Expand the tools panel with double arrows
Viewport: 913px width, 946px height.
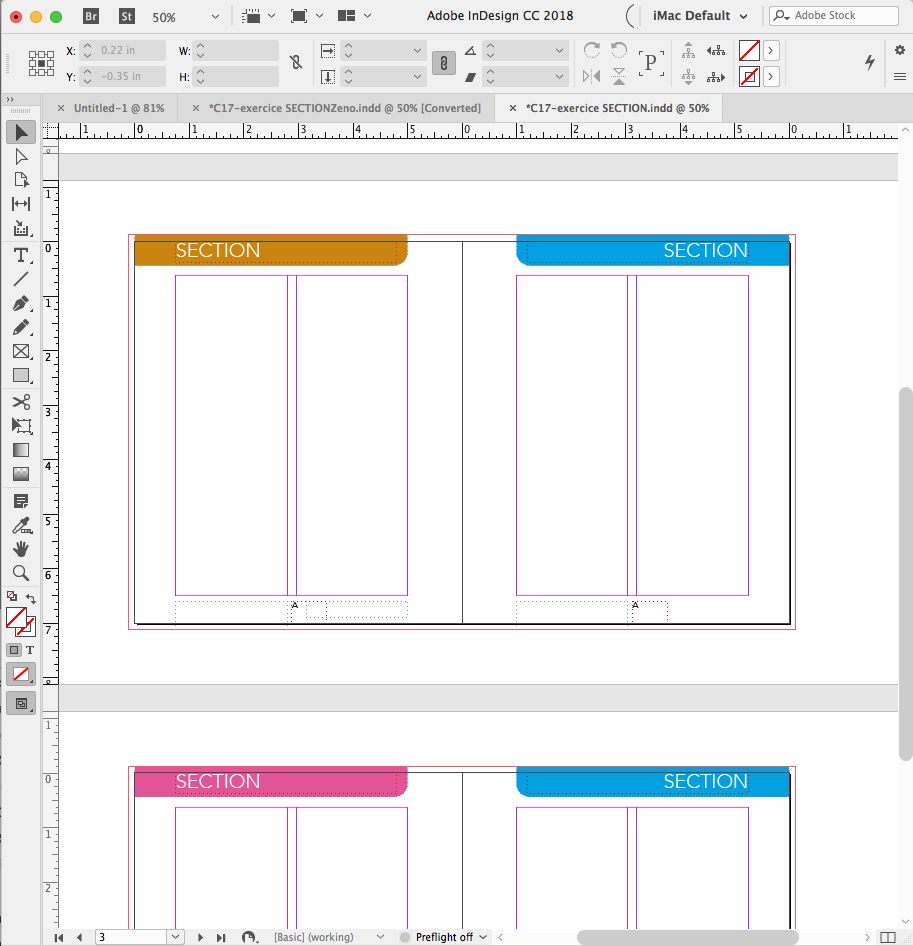click(10, 100)
